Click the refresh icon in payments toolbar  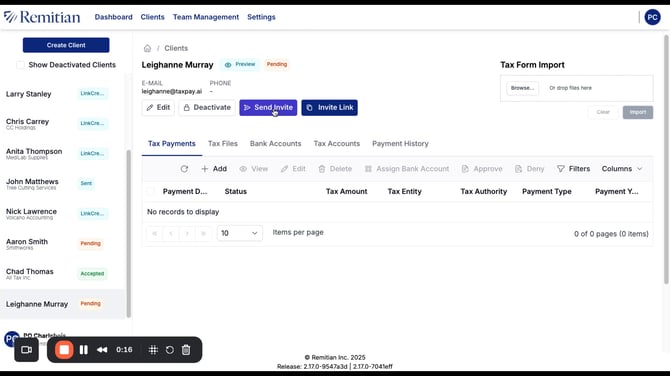pos(184,169)
